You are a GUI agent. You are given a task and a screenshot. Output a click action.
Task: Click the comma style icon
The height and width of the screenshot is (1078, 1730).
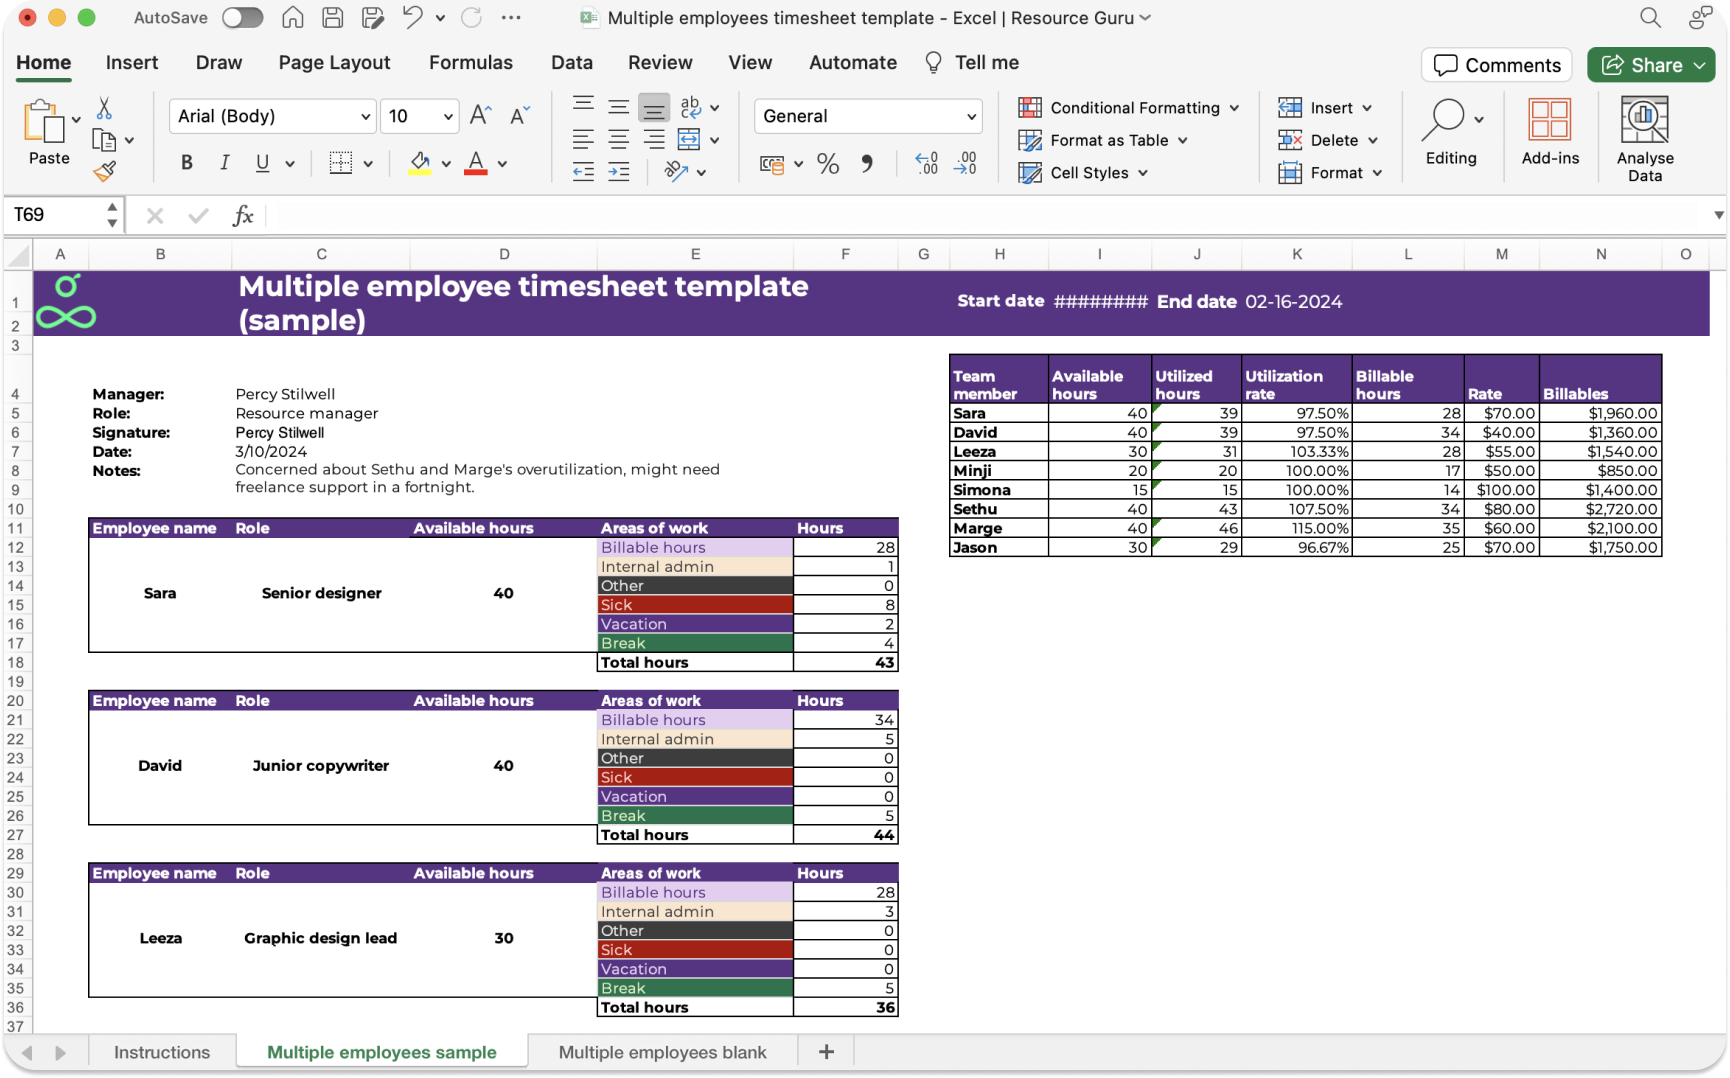coord(864,164)
